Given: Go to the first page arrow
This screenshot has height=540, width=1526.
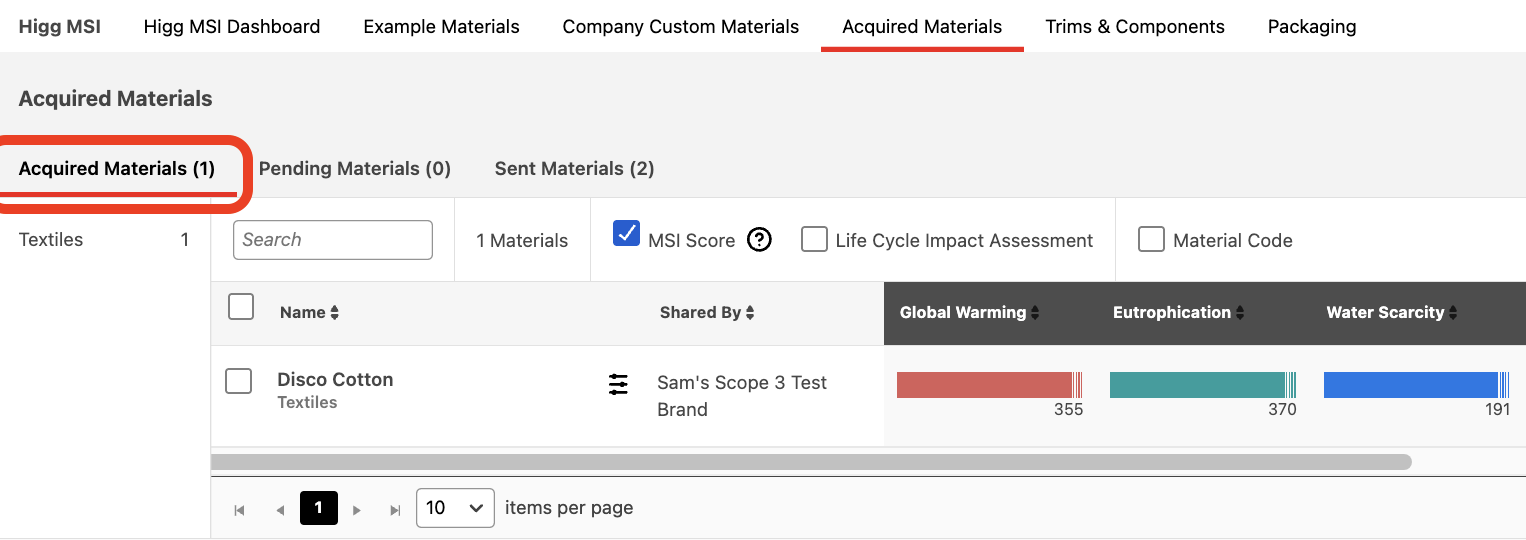Looking at the screenshot, I should coord(239,510).
